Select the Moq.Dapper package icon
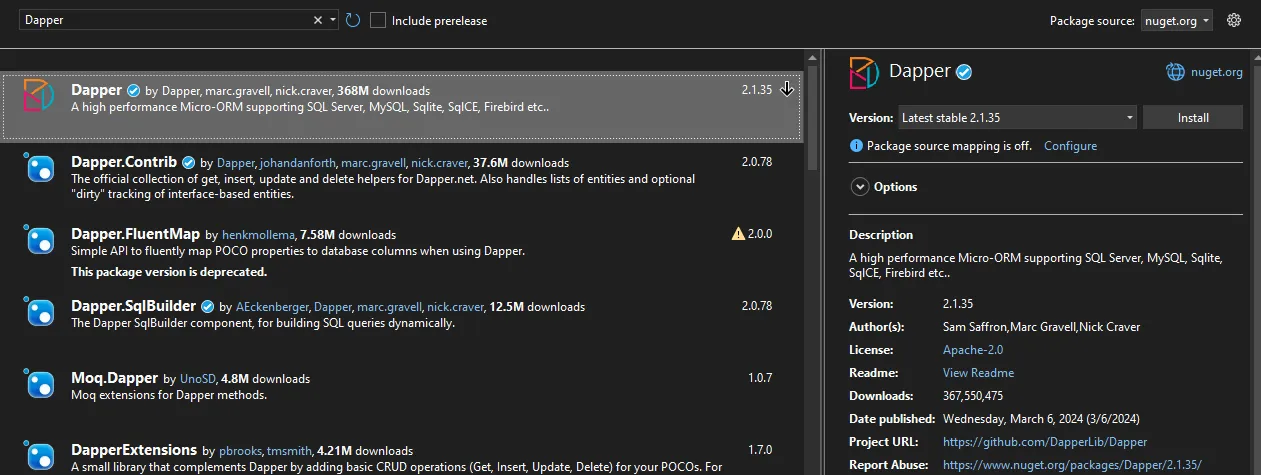The width and height of the screenshot is (1261, 475). coord(39,385)
